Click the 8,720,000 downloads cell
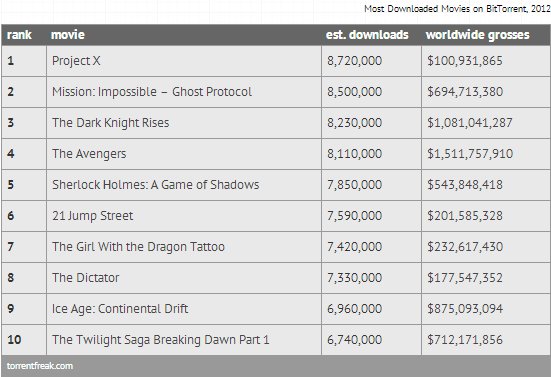Screen dimensions: 551x377 [371, 61]
